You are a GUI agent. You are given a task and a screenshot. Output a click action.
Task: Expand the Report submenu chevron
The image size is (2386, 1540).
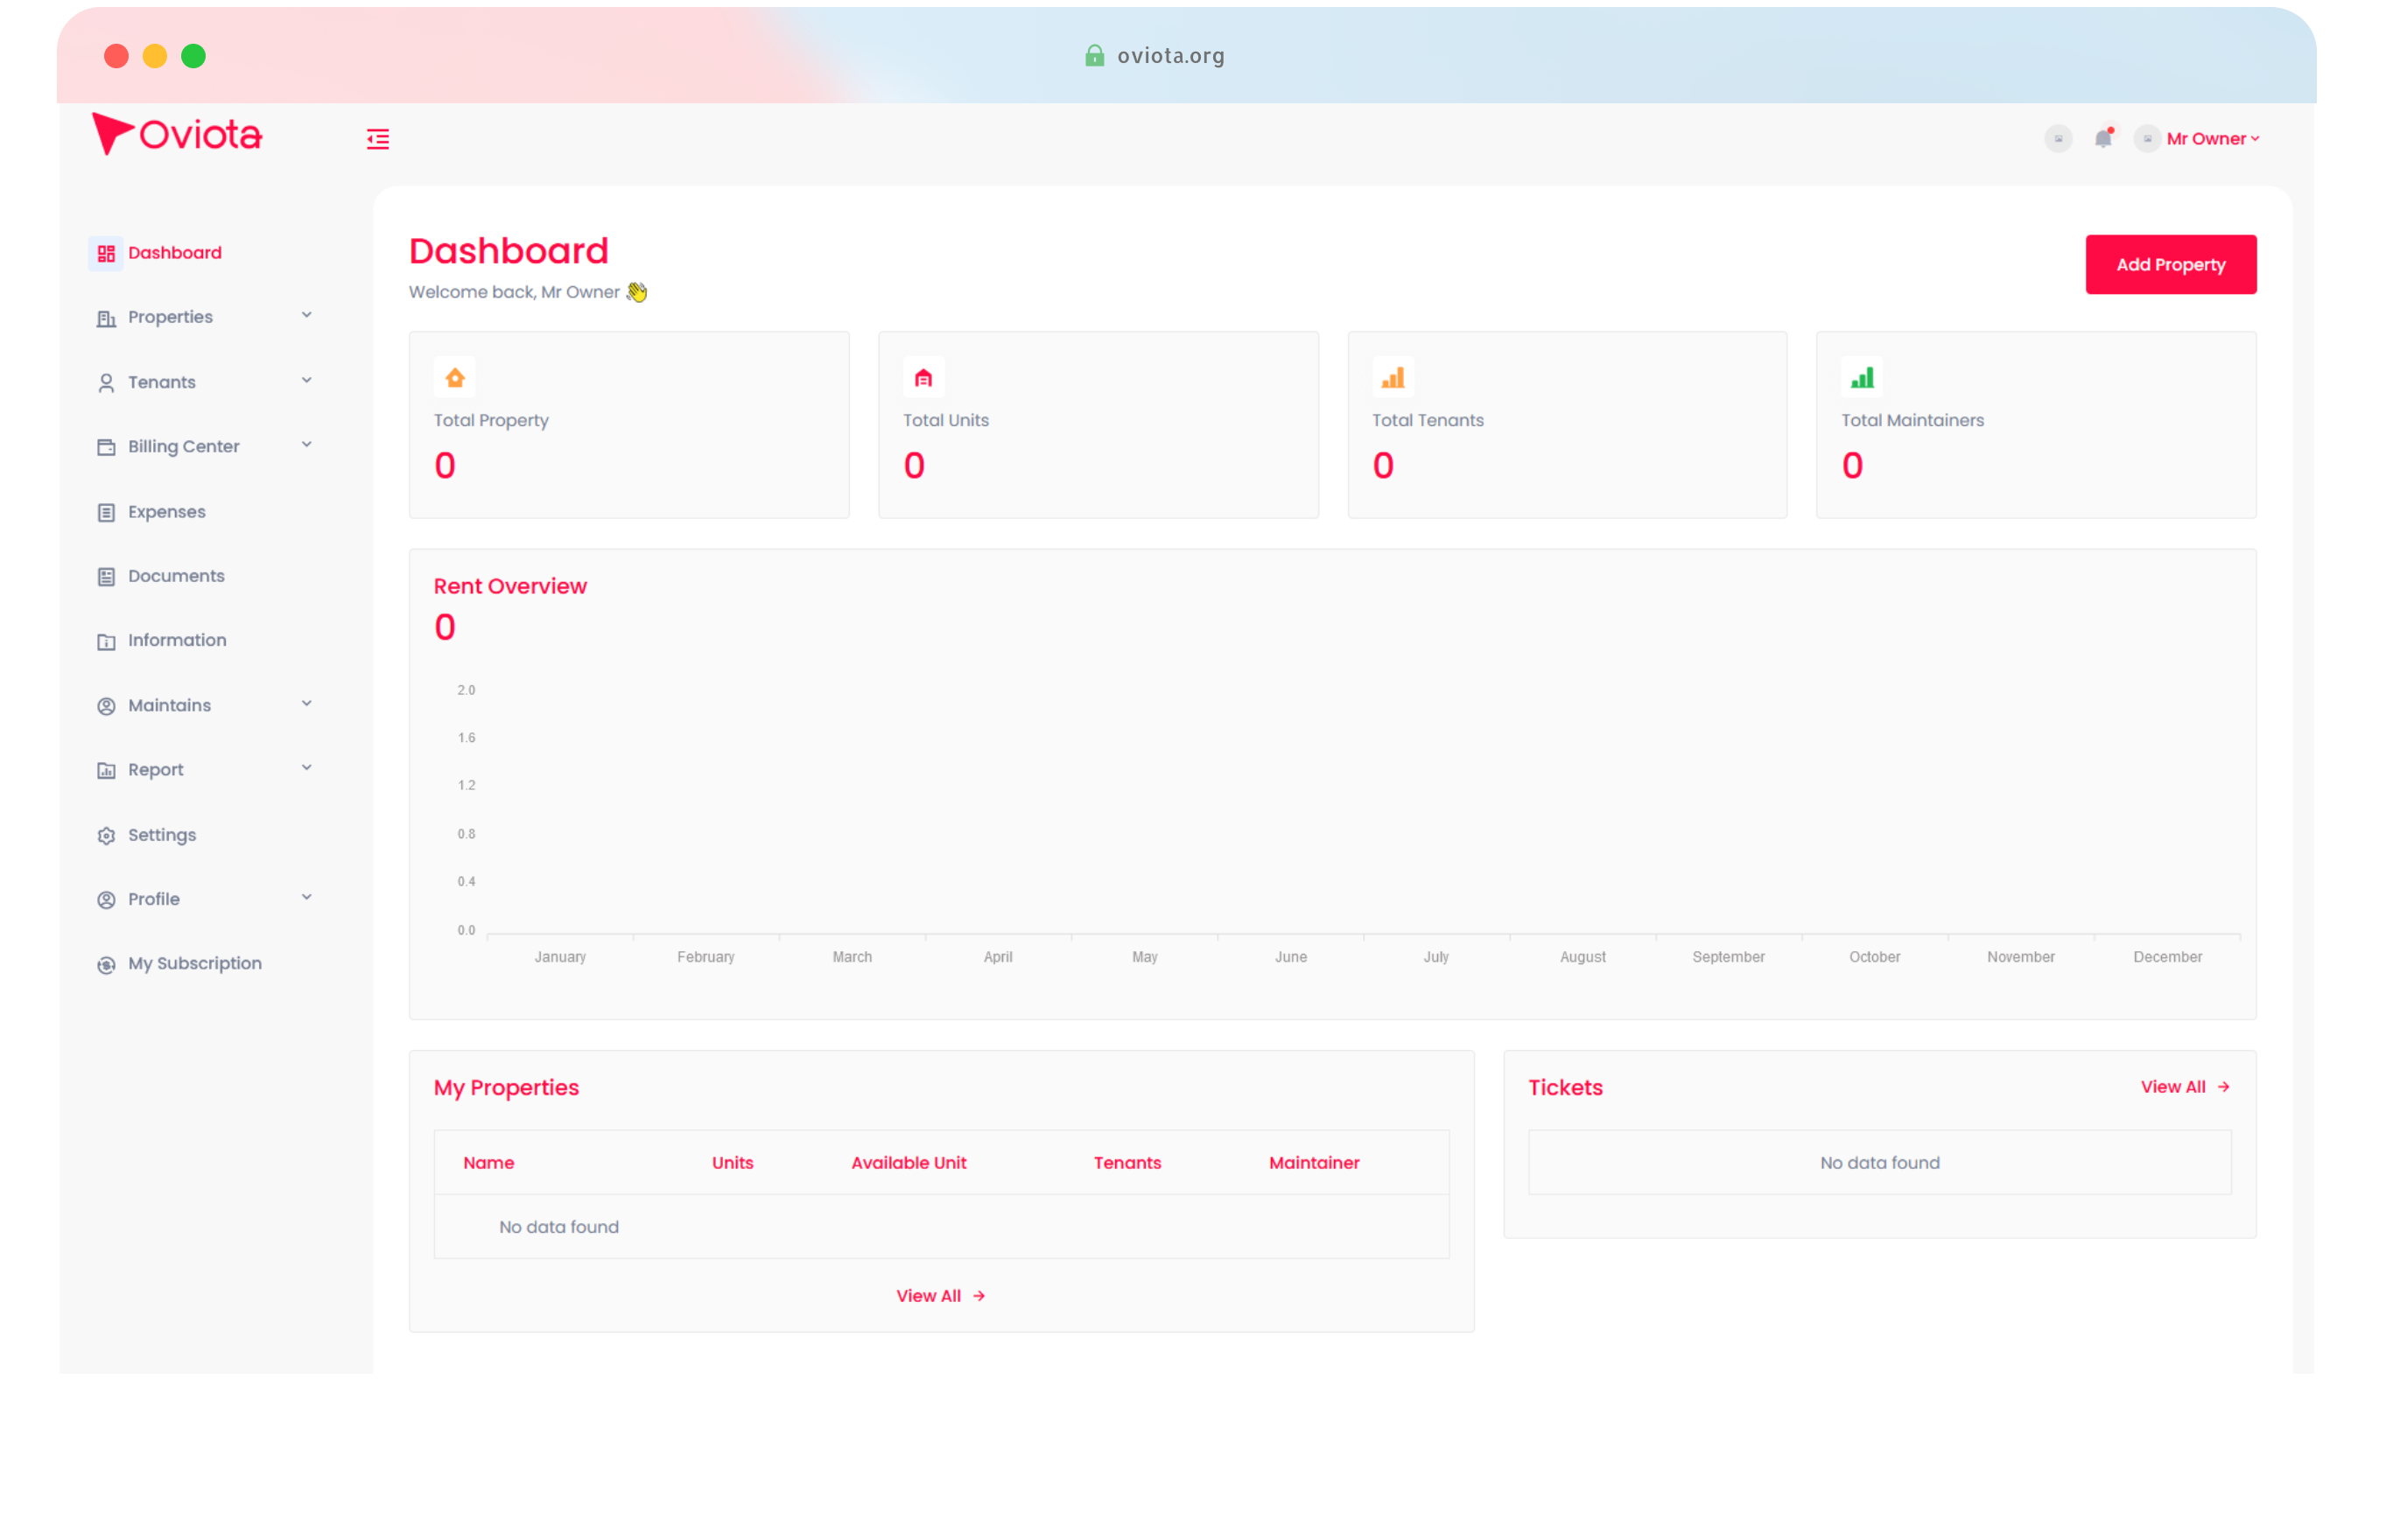(x=307, y=768)
